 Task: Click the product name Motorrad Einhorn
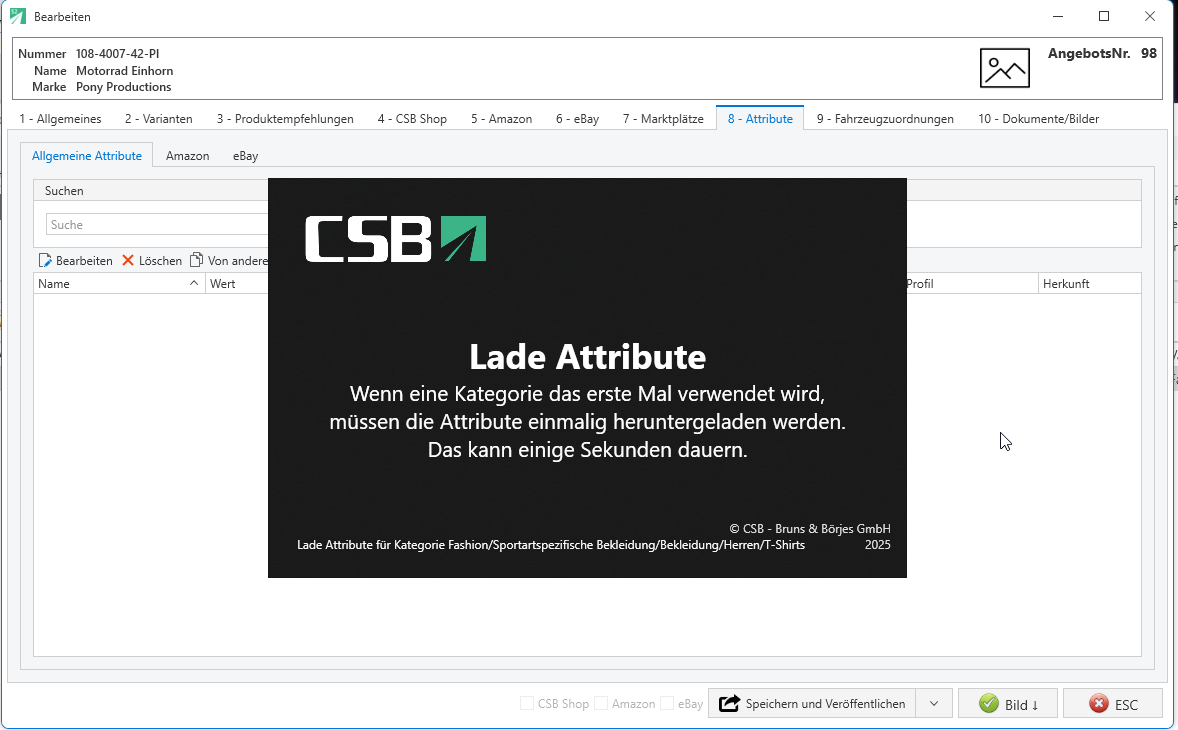(125, 71)
